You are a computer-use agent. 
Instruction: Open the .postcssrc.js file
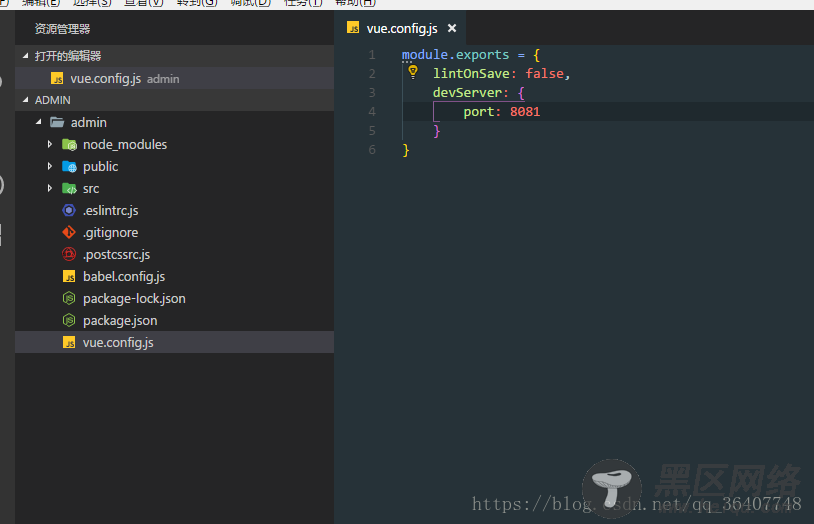tap(116, 254)
